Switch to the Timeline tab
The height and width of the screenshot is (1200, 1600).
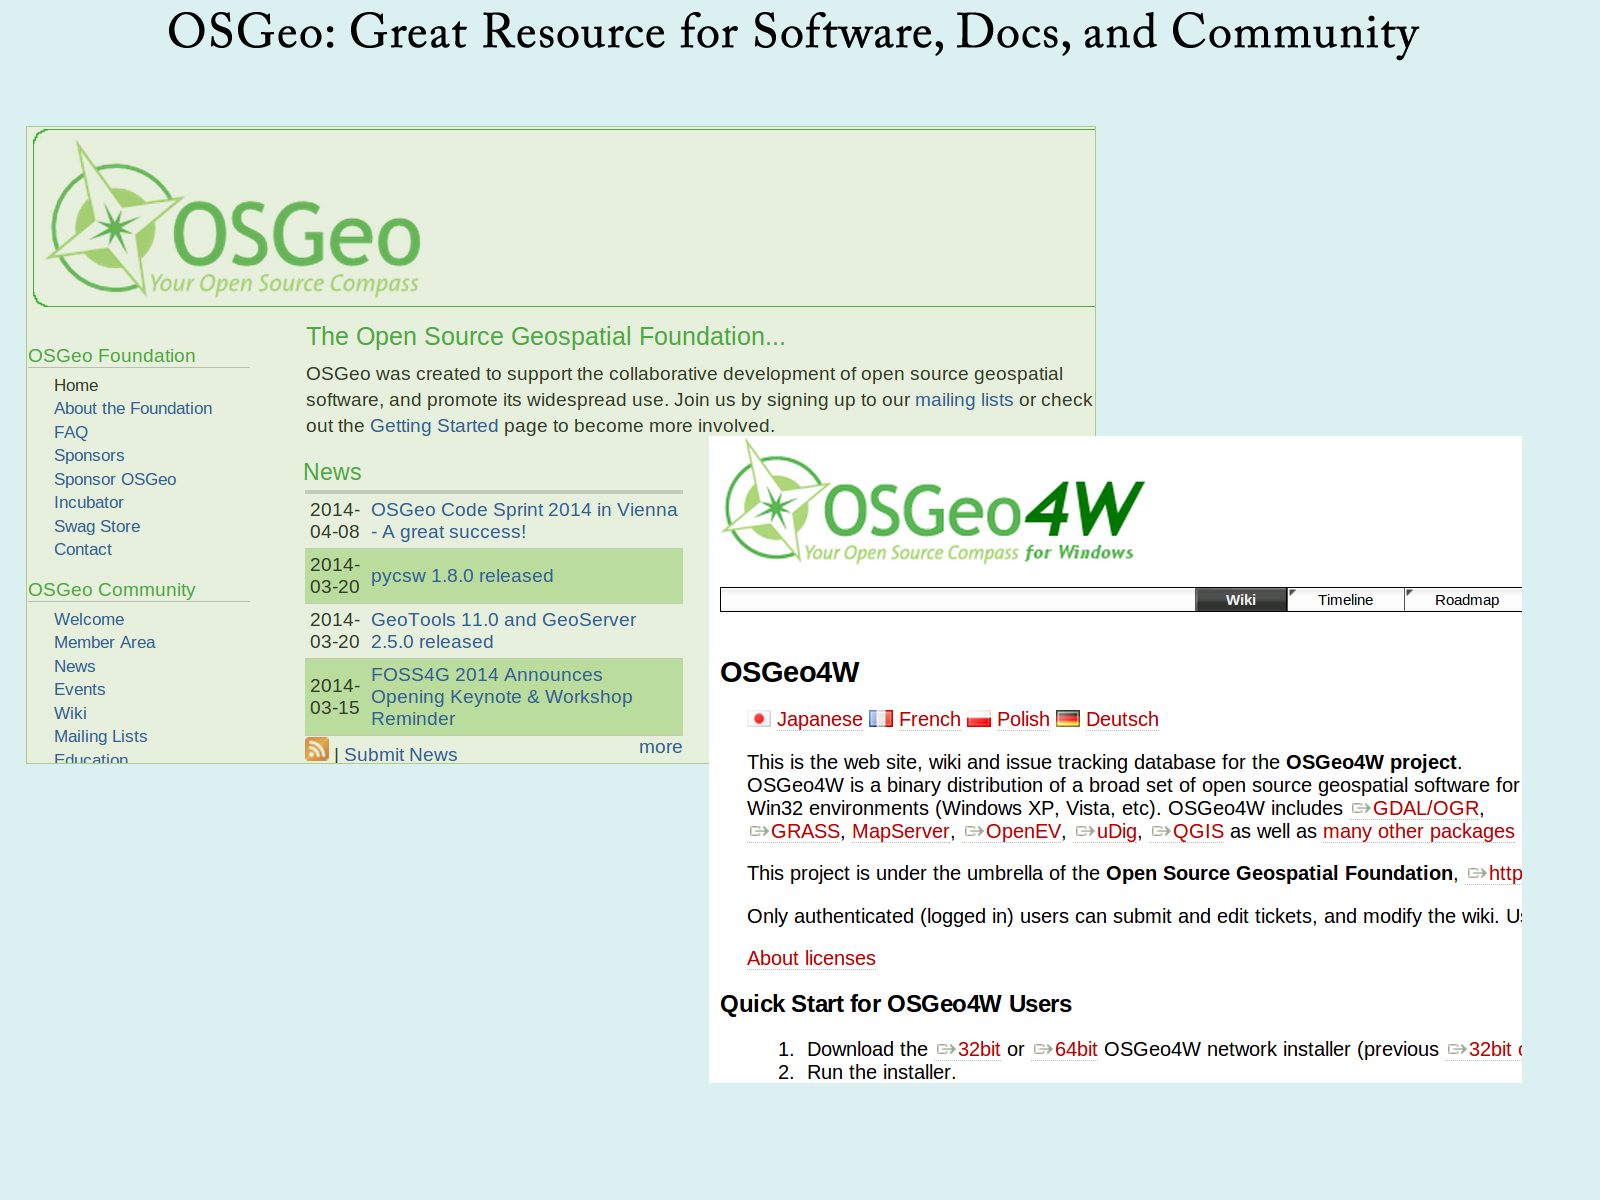(x=1345, y=600)
